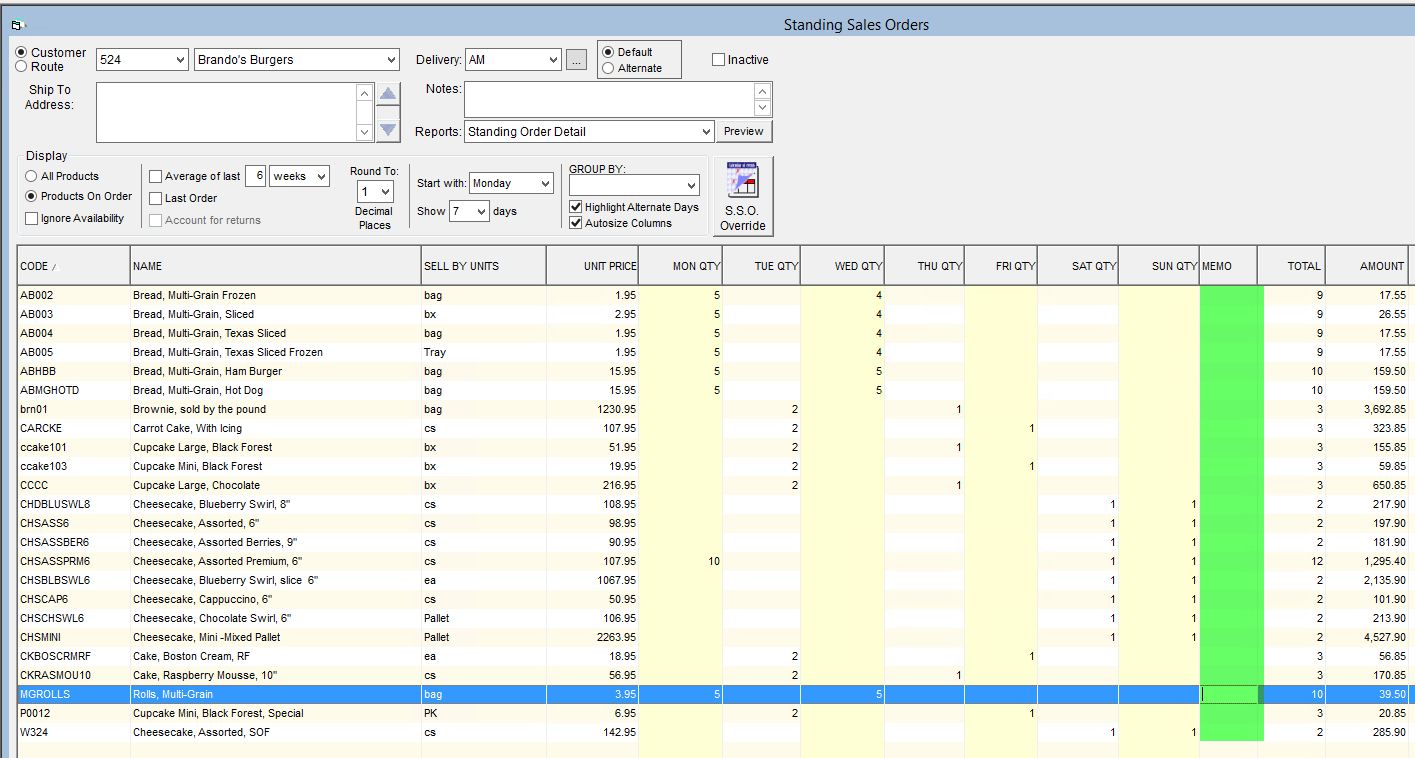Choose the Alternate delivery option
The width and height of the screenshot is (1415, 758).
[x=608, y=68]
